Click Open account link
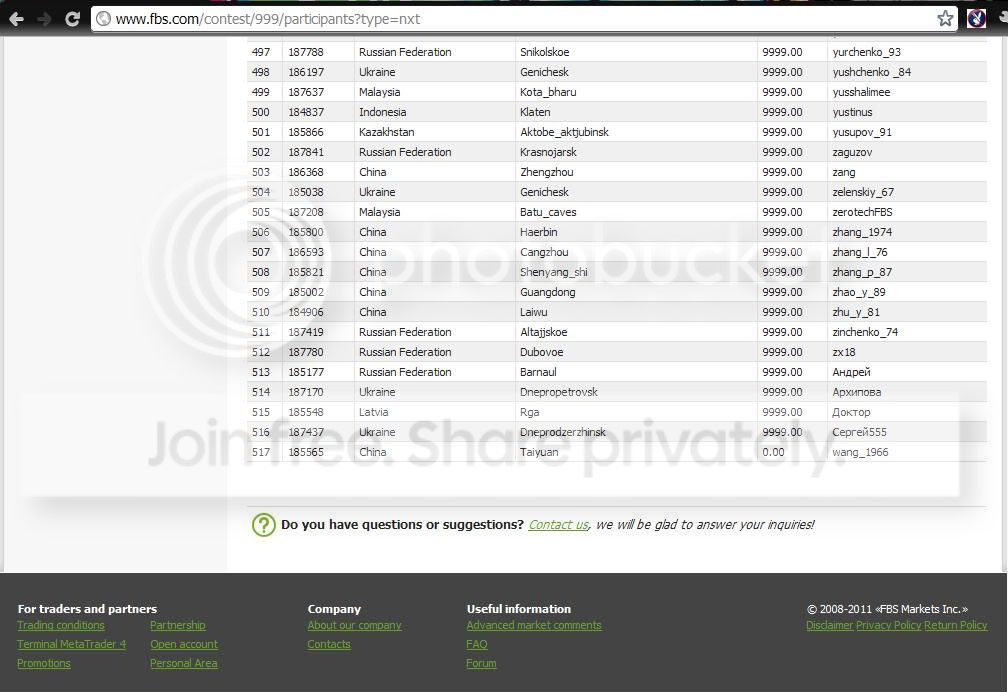Image resolution: width=1008 pixels, height=692 pixels. pyautogui.click(x=183, y=644)
